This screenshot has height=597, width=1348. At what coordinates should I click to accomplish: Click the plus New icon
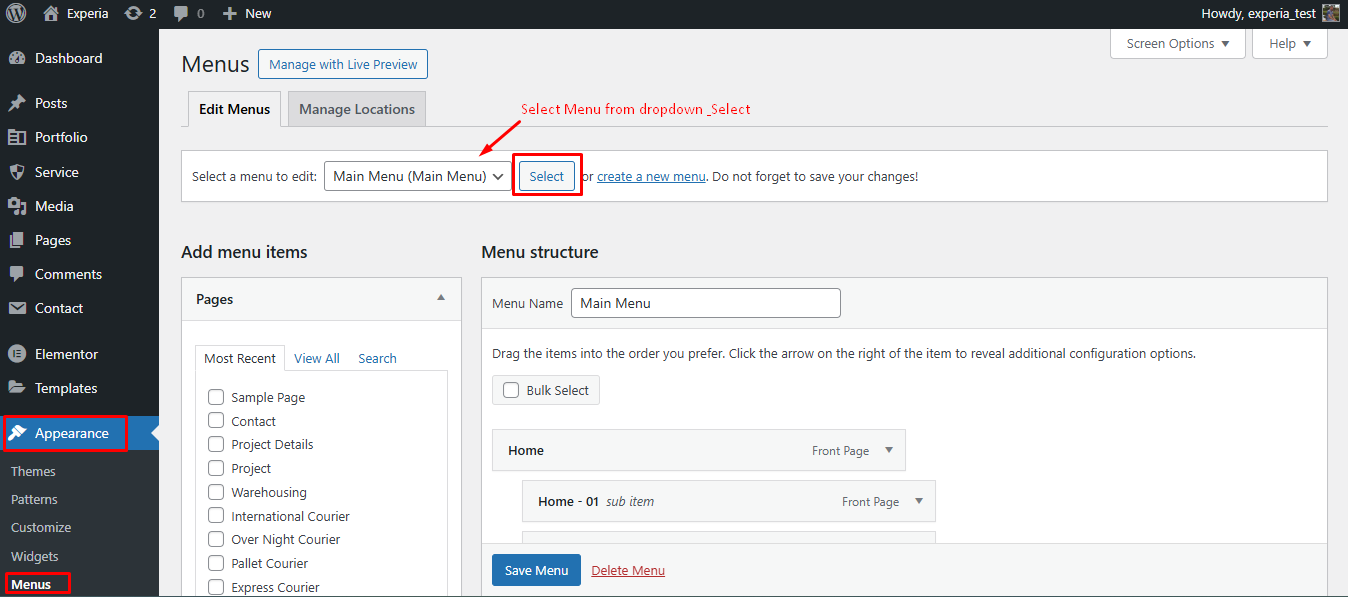point(230,14)
